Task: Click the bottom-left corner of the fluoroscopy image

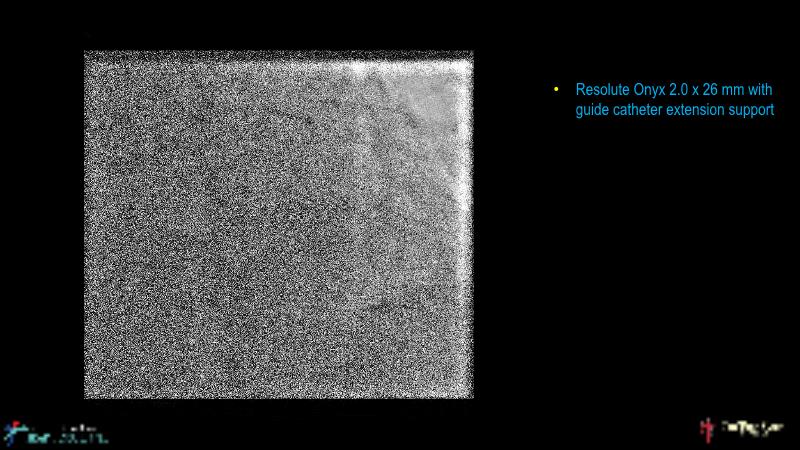Action: (x=88, y=394)
